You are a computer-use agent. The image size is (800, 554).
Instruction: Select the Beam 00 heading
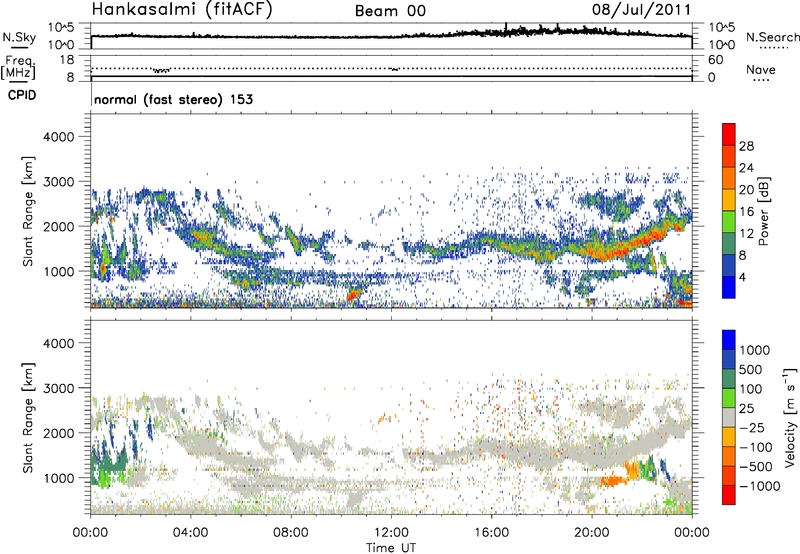click(390, 11)
